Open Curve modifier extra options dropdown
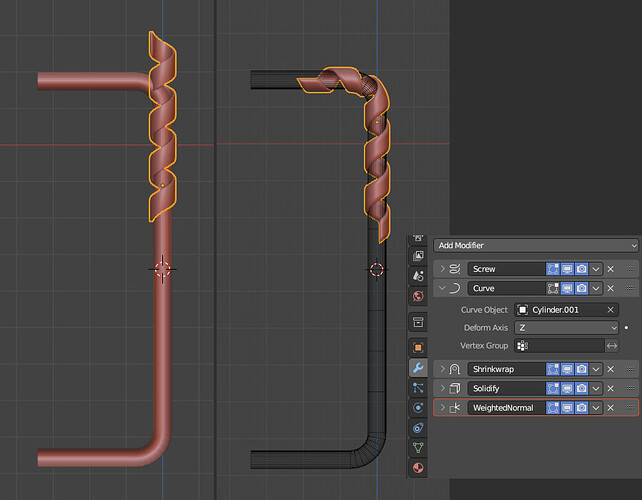Screen dimensions: 642x500 pyautogui.click(x=596, y=288)
